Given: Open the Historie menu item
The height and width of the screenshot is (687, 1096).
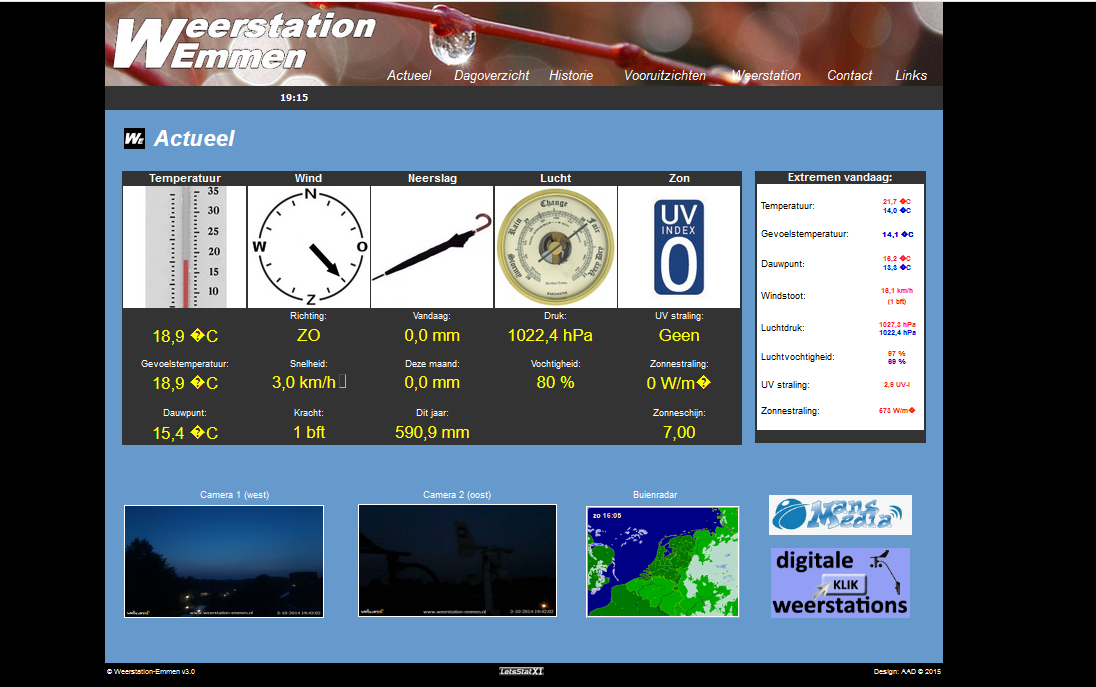Looking at the screenshot, I should click(571, 75).
